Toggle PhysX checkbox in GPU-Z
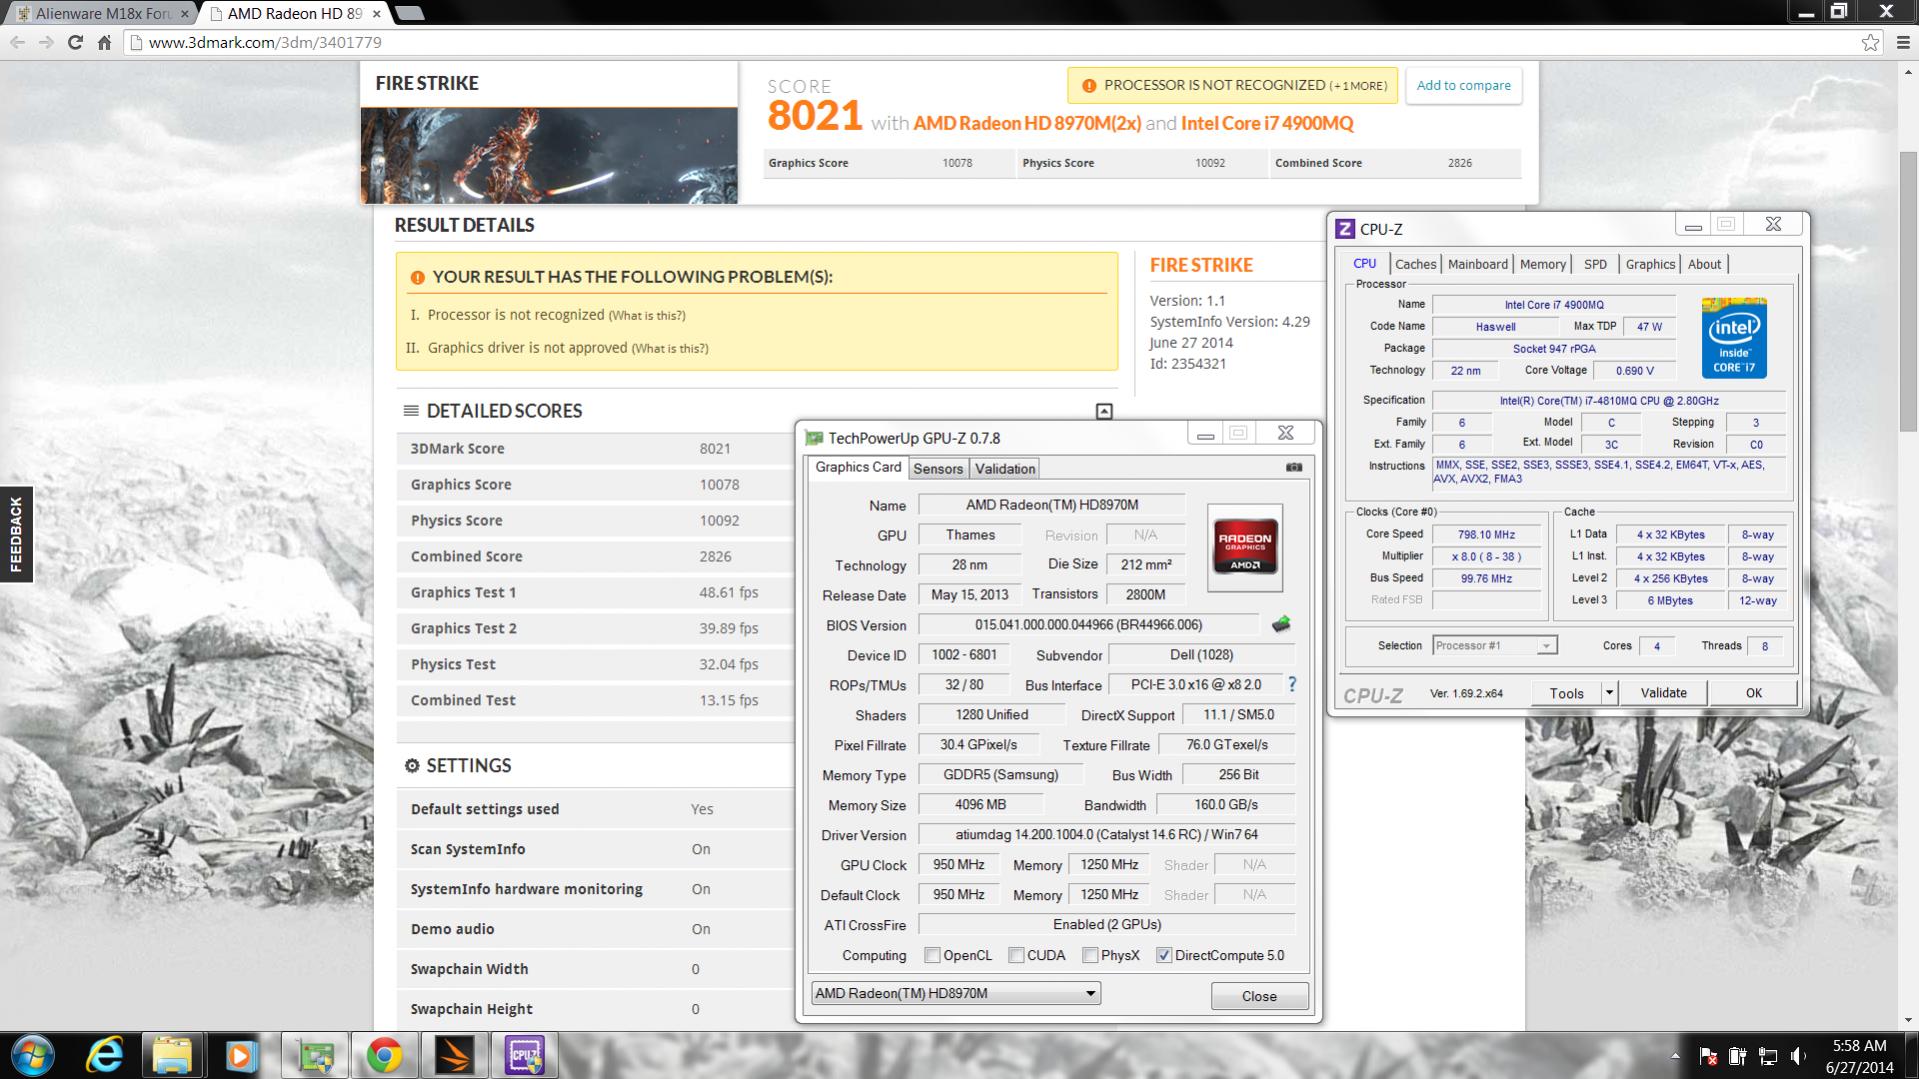Viewport: 1919px width, 1079px height. coord(1090,955)
